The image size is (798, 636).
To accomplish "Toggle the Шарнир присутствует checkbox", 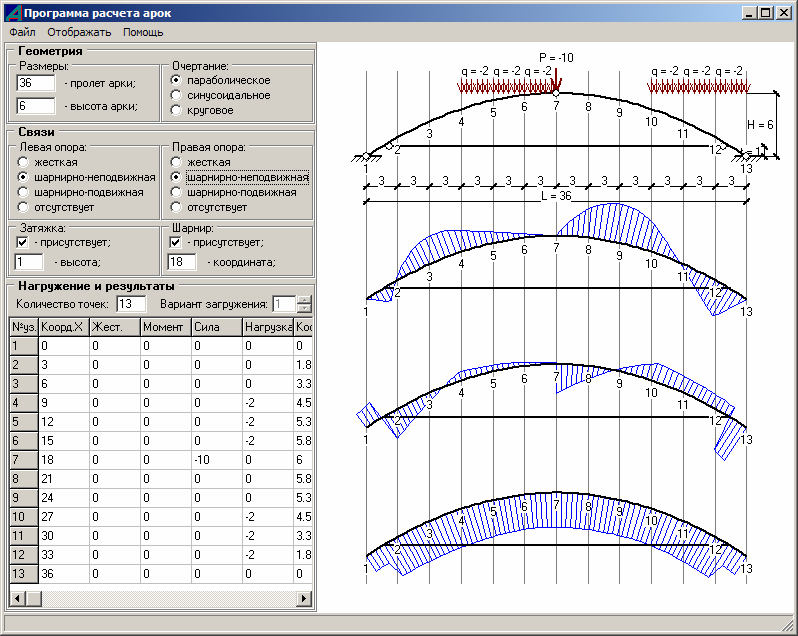I will (176, 242).
